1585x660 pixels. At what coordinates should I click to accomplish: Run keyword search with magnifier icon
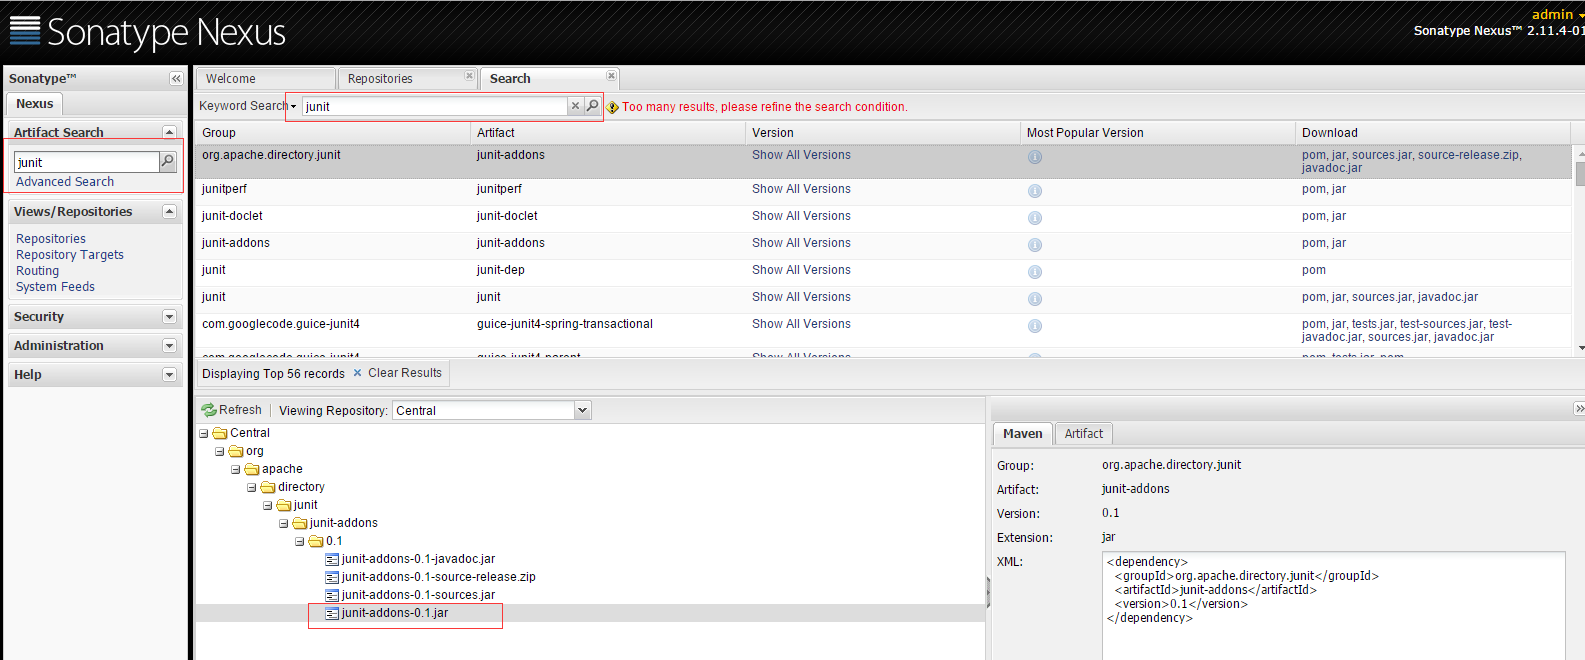click(592, 106)
